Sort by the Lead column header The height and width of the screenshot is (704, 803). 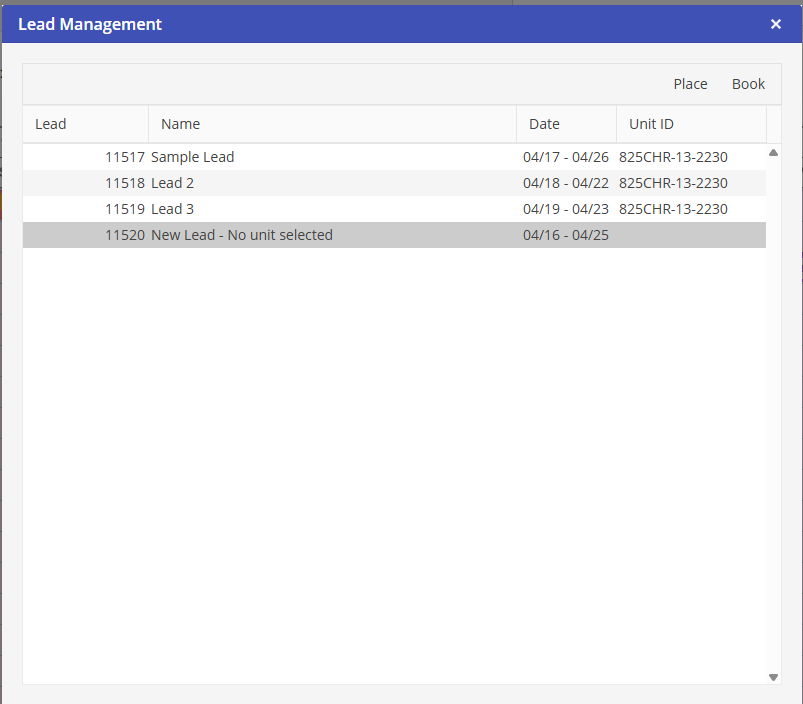pos(51,124)
